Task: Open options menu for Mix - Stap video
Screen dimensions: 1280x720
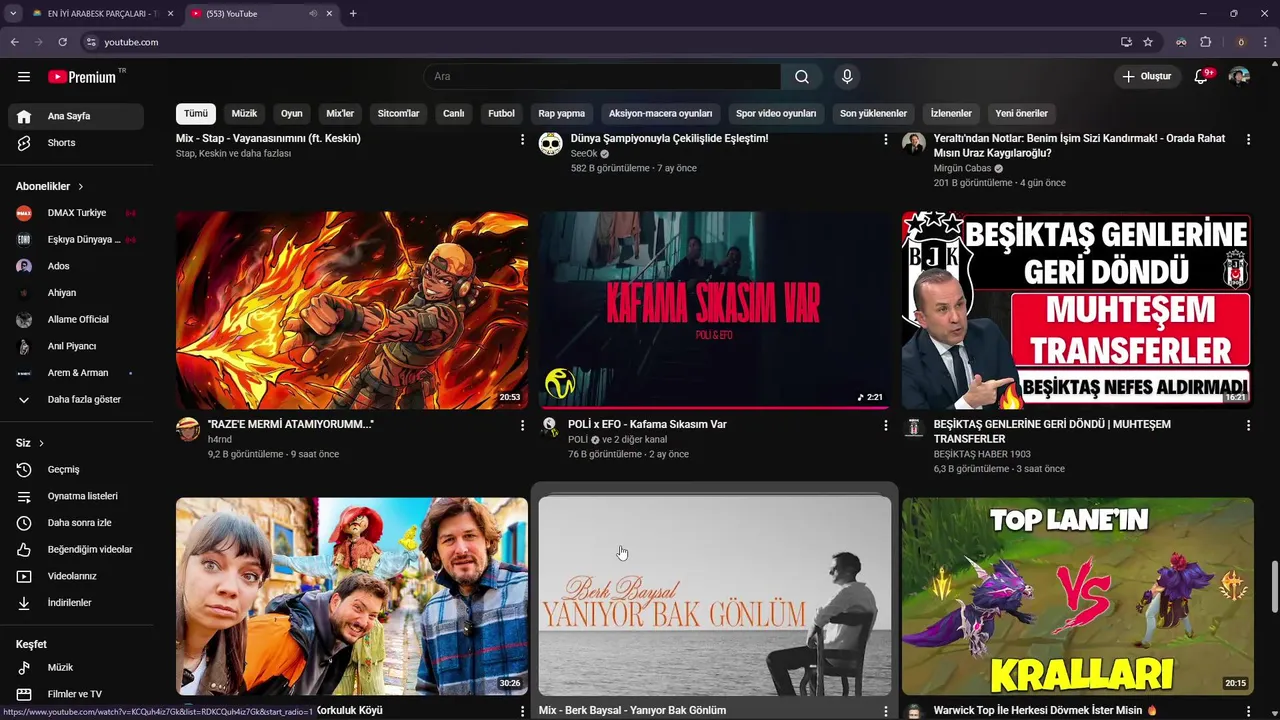Action: point(522,140)
